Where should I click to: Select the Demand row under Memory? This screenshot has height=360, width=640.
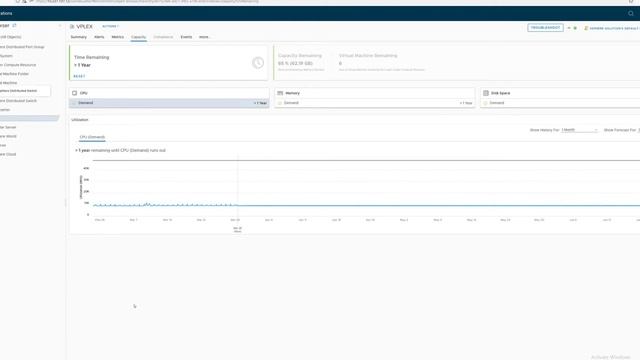[x=375, y=103]
